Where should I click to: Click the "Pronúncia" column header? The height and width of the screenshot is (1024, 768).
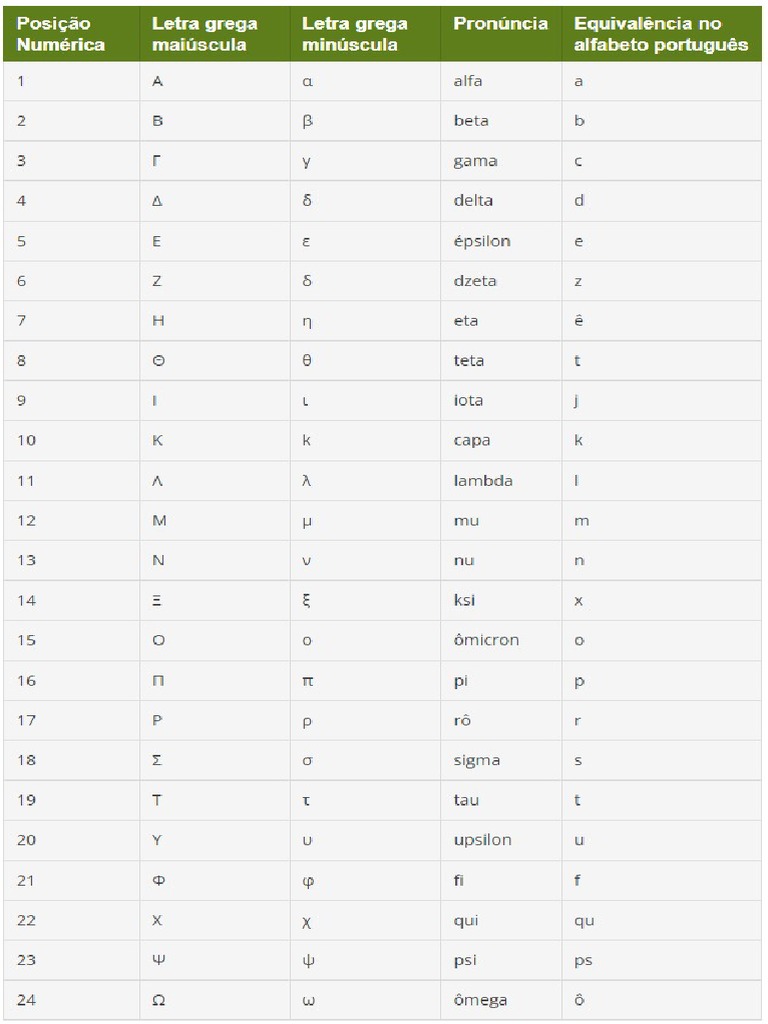pos(500,24)
